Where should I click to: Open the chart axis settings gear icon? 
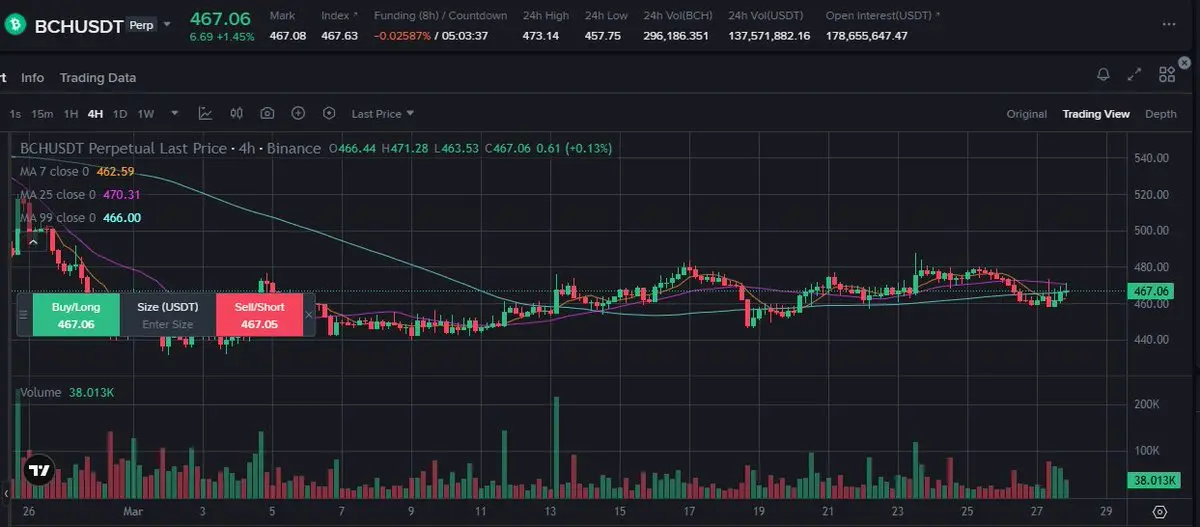[x=1160, y=512]
